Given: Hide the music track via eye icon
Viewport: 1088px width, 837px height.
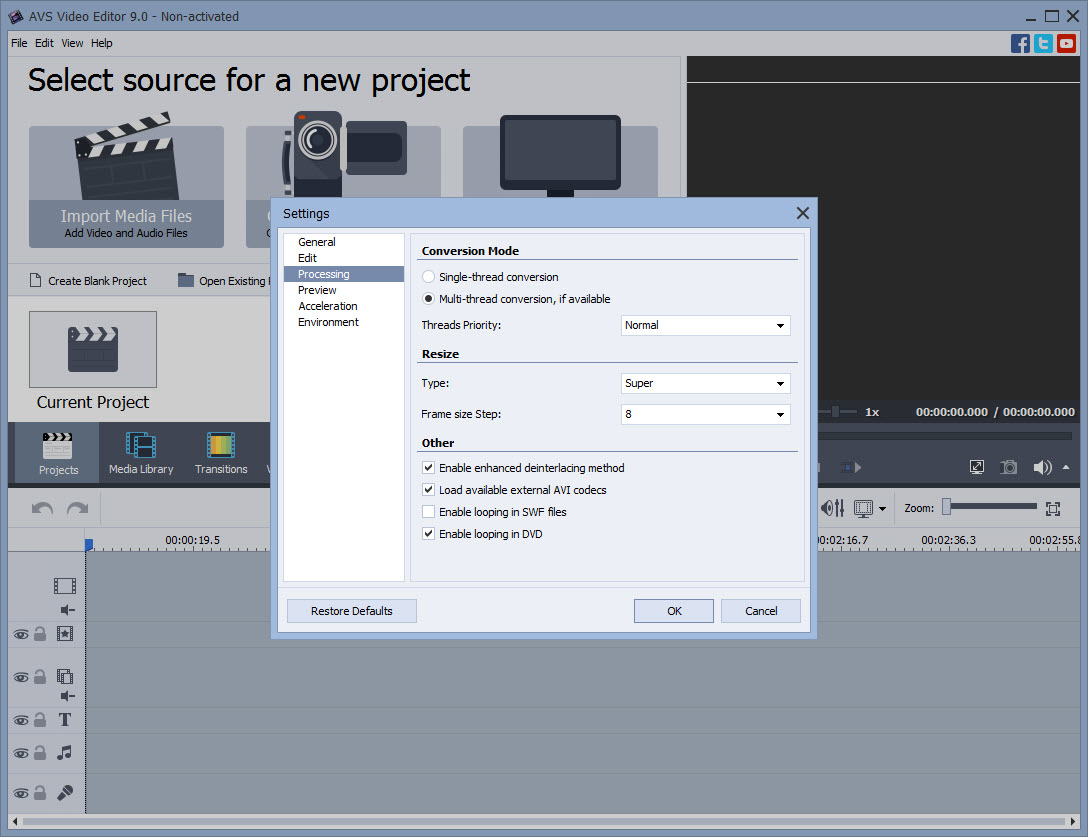Looking at the screenshot, I should click(x=20, y=753).
